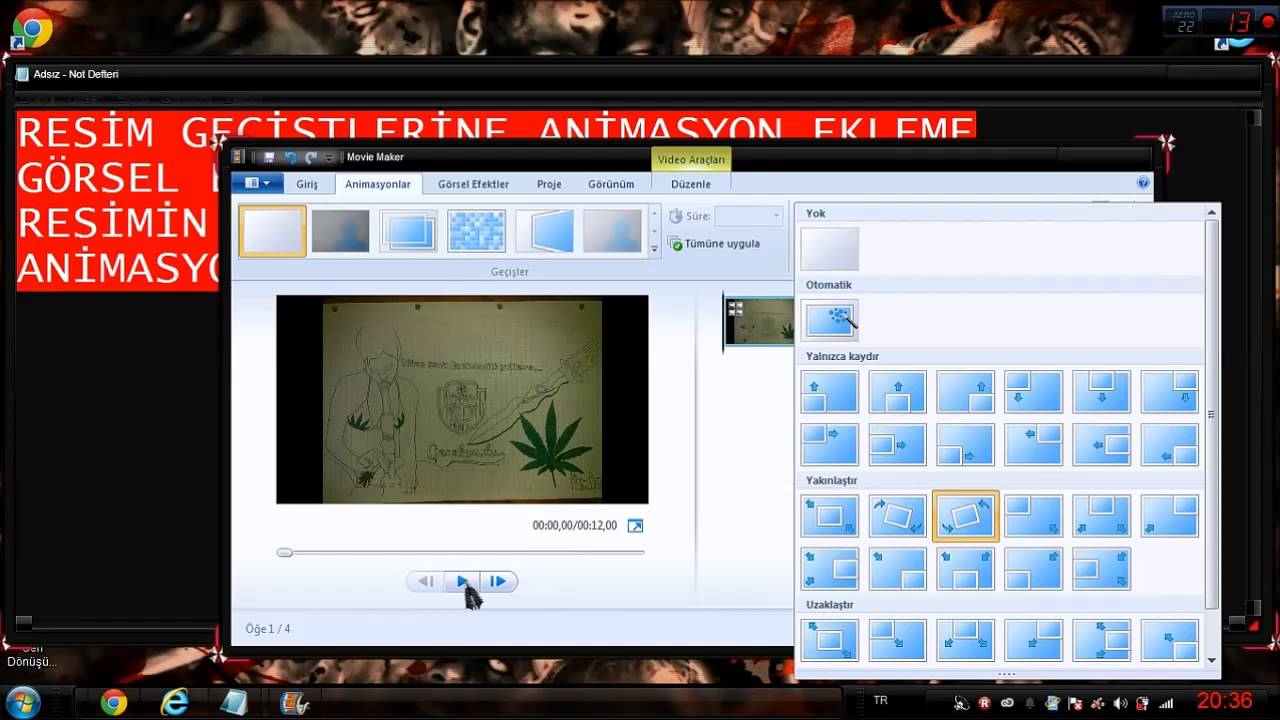Click the Undo arrow in the title bar
This screenshot has height=720, width=1280.
pyautogui.click(x=290, y=157)
